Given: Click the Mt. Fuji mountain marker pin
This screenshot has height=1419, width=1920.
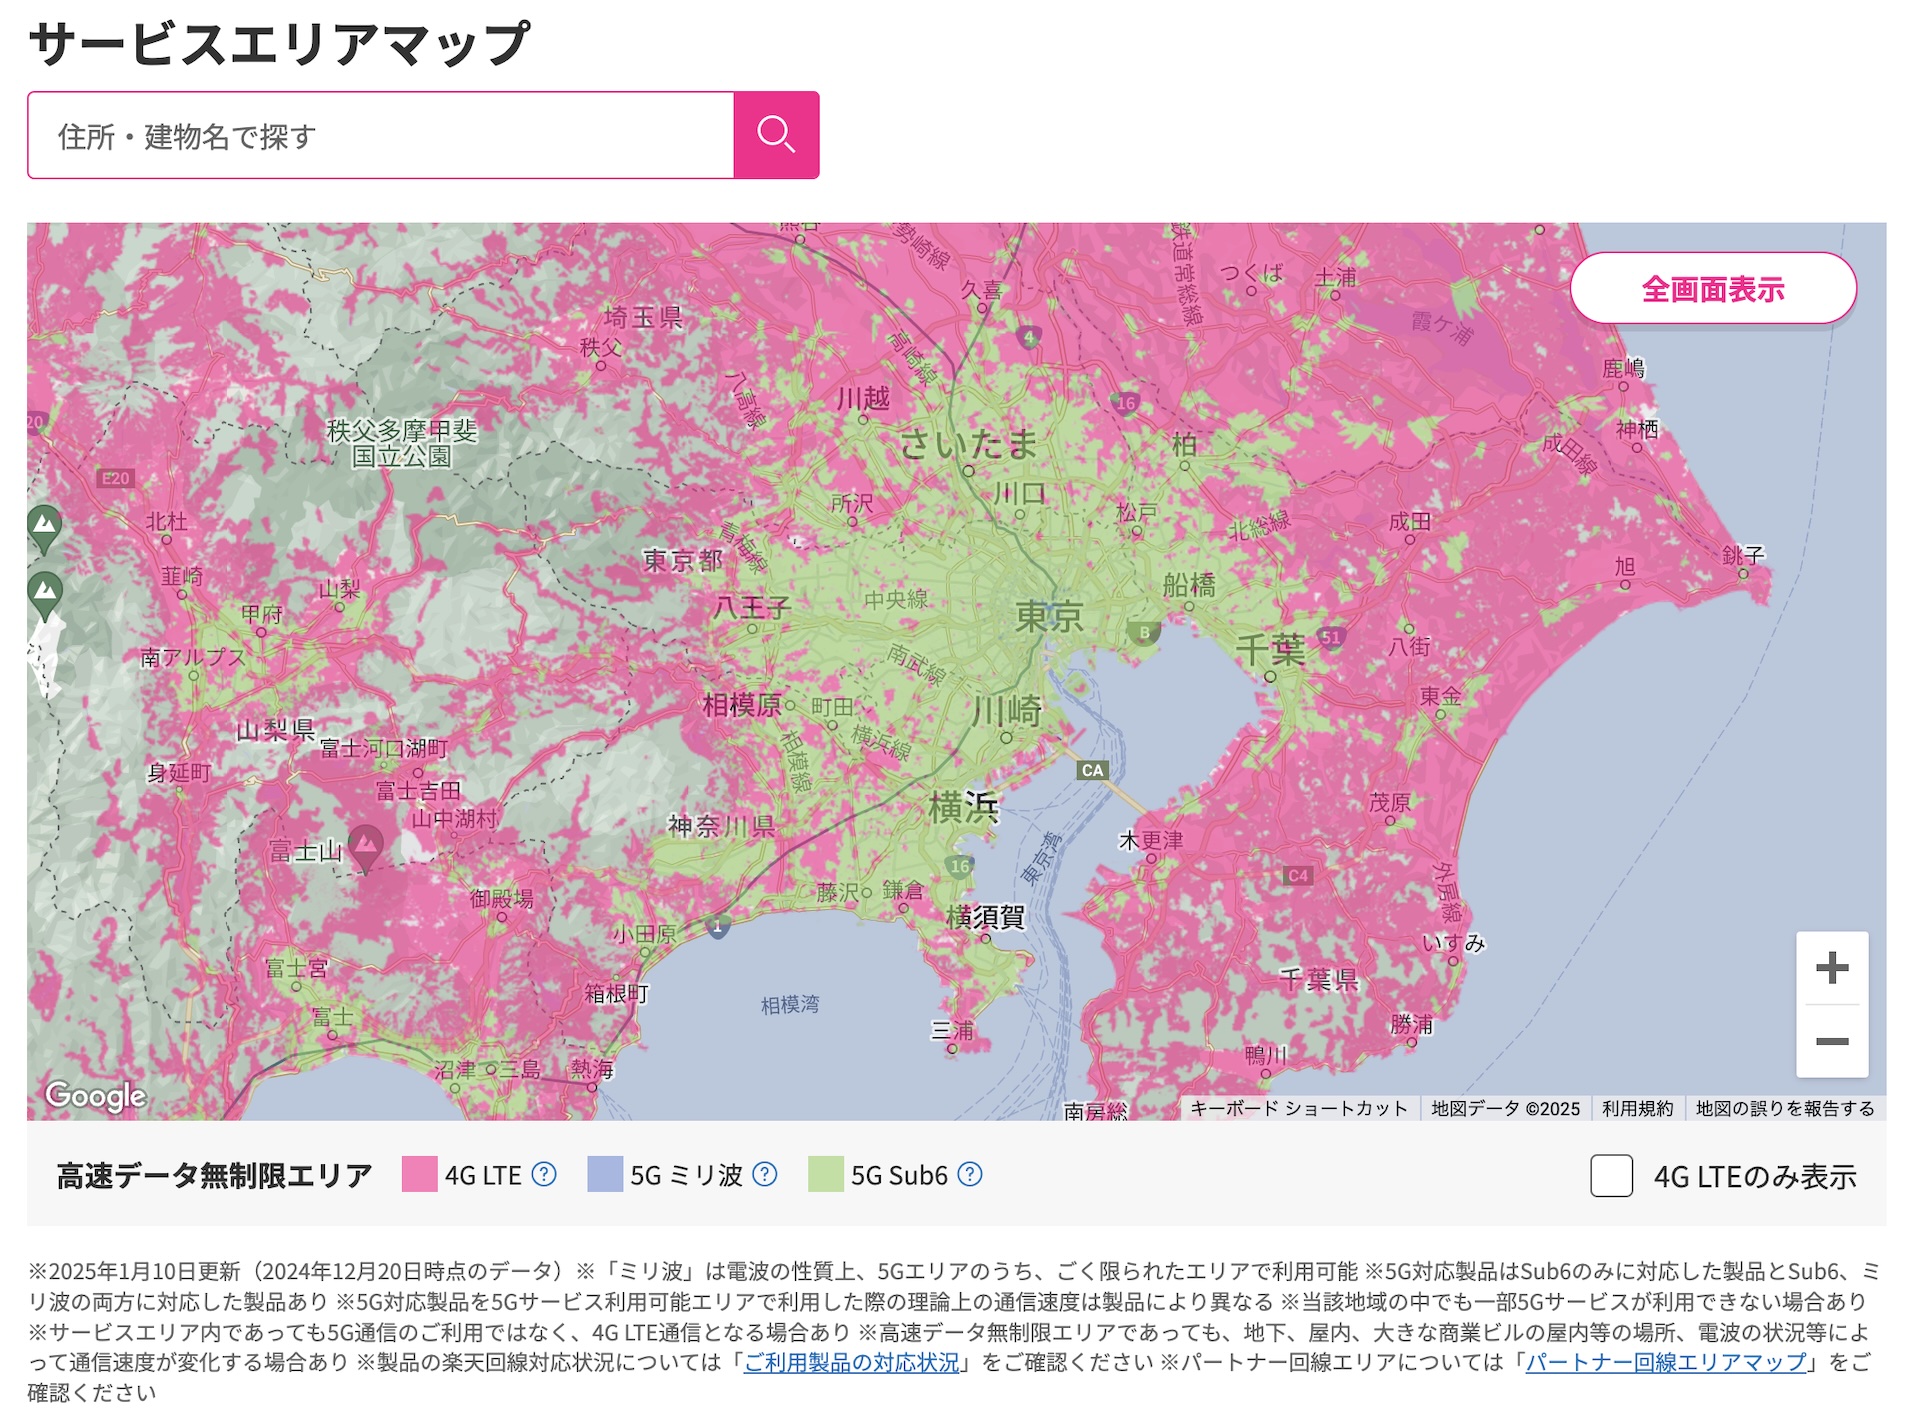Looking at the screenshot, I should click(365, 845).
